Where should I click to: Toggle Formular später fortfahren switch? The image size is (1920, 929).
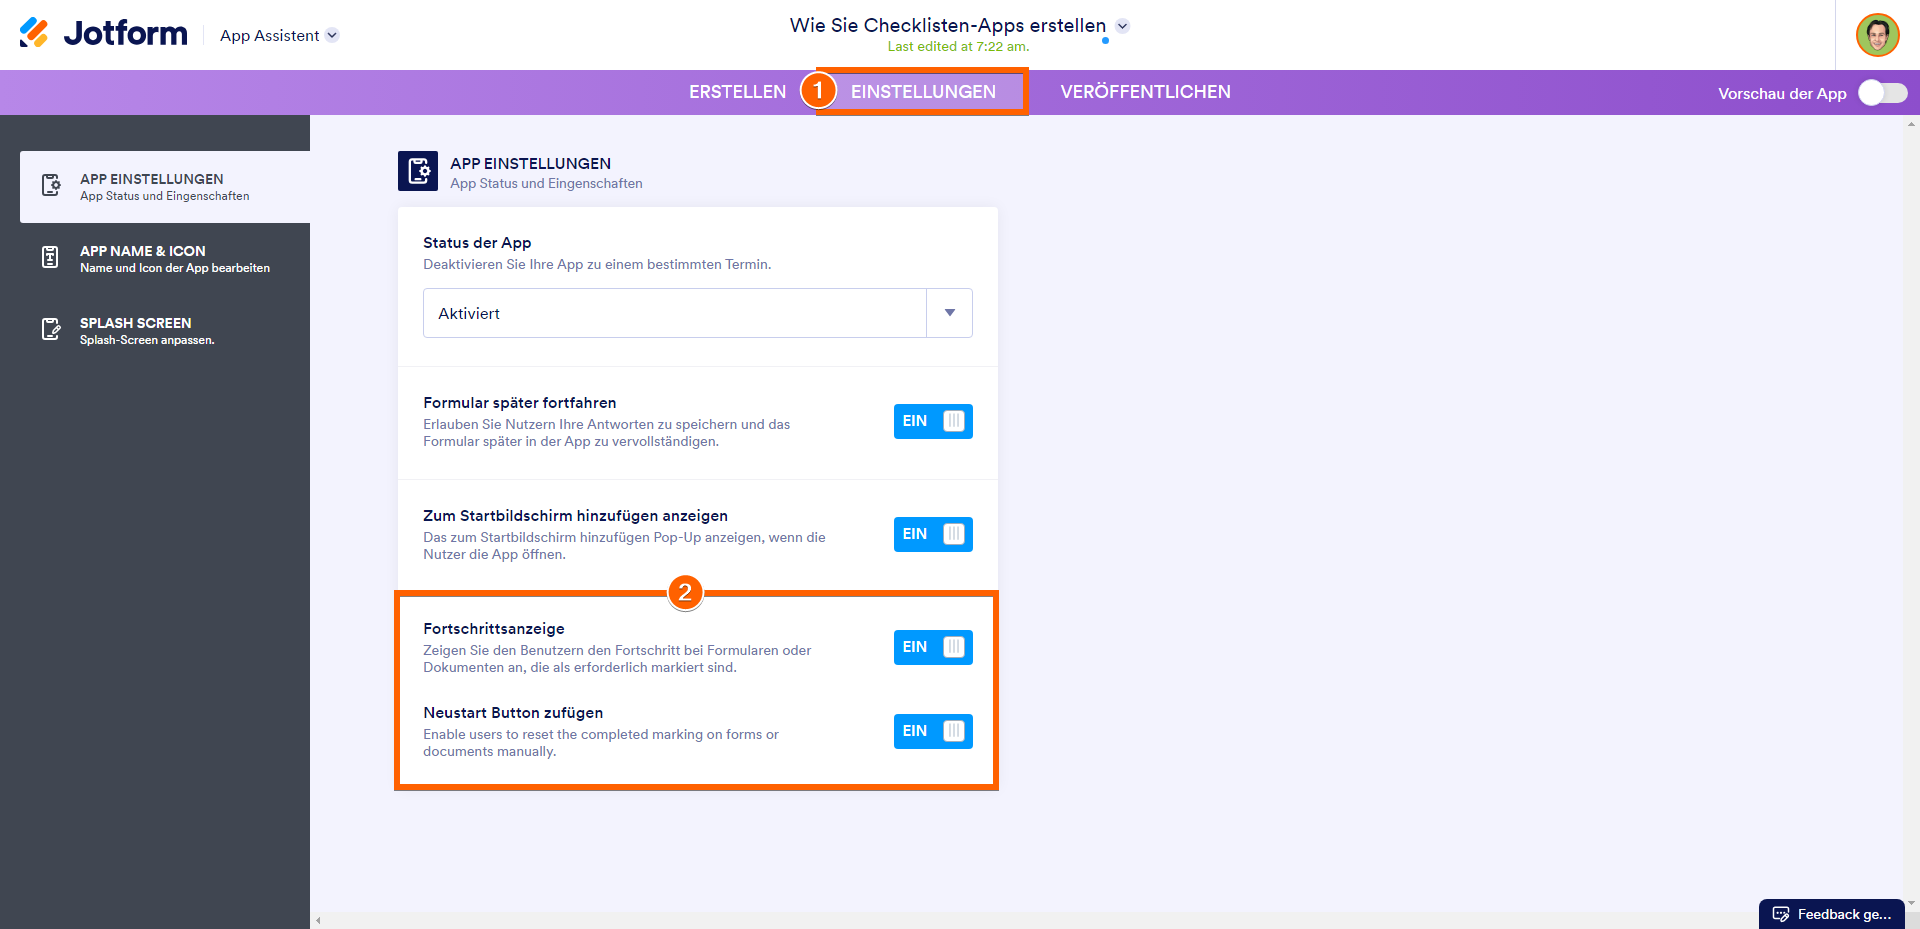click(x=932, y=421)
